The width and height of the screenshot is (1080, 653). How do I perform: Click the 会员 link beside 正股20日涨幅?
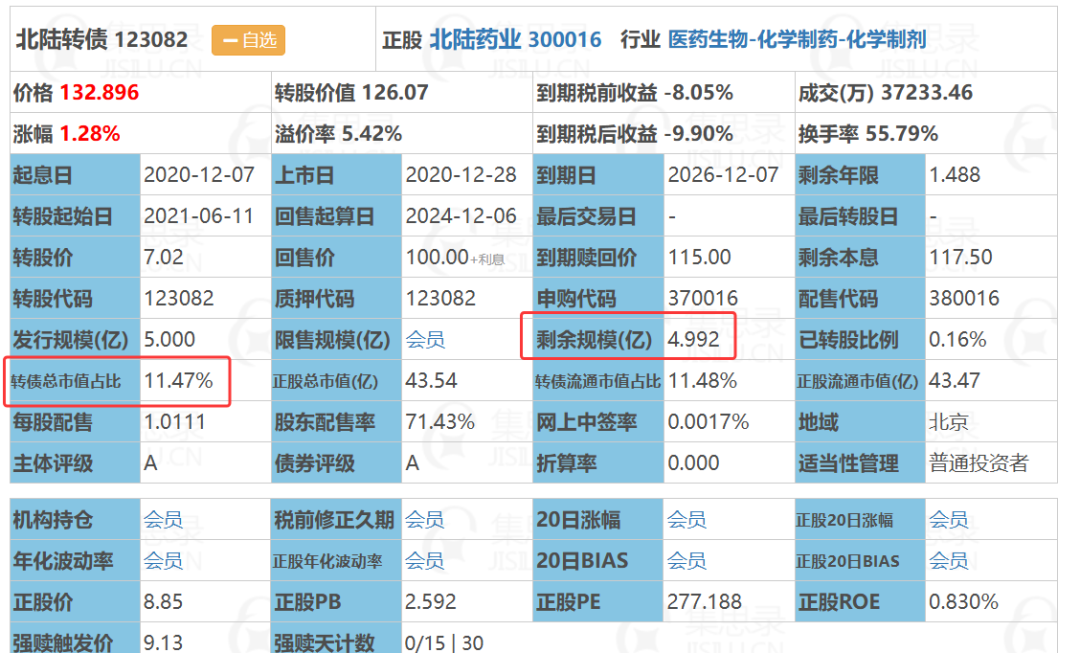point(948,519)
